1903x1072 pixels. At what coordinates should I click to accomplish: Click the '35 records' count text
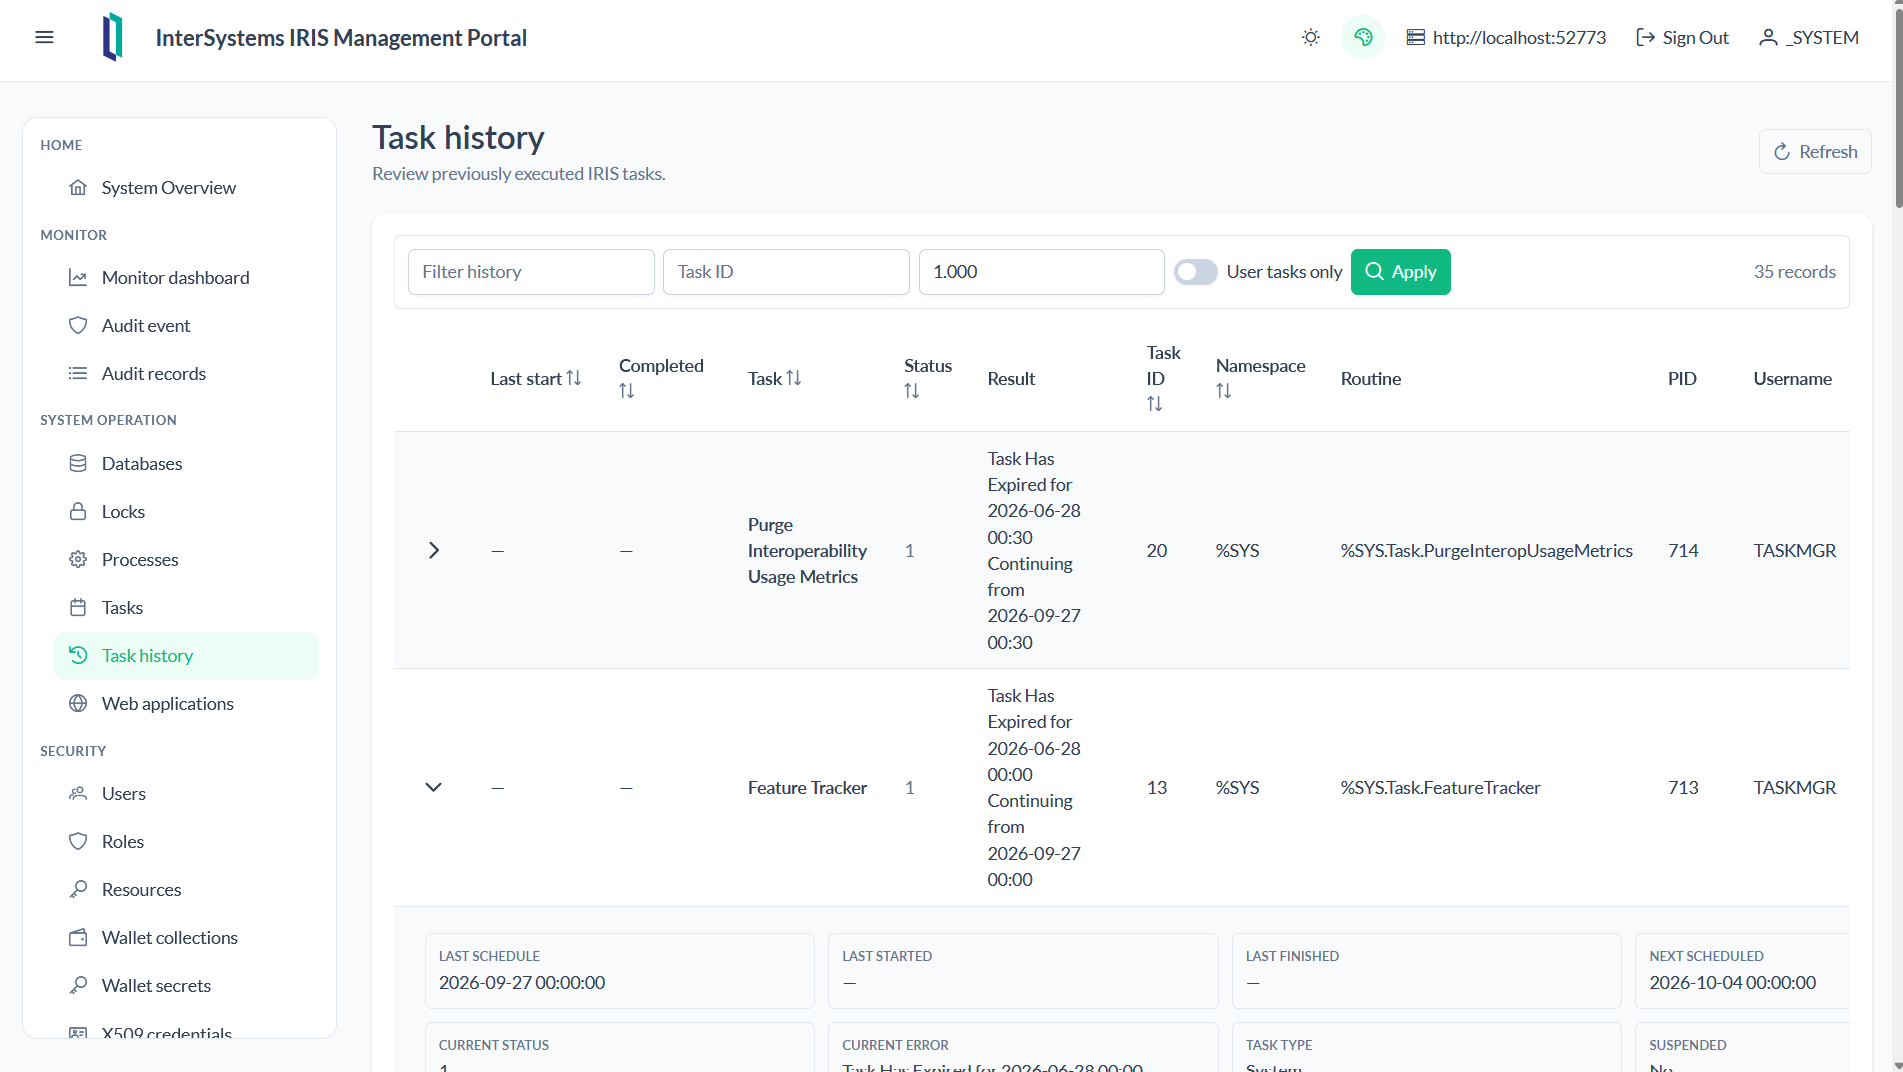1794,272
